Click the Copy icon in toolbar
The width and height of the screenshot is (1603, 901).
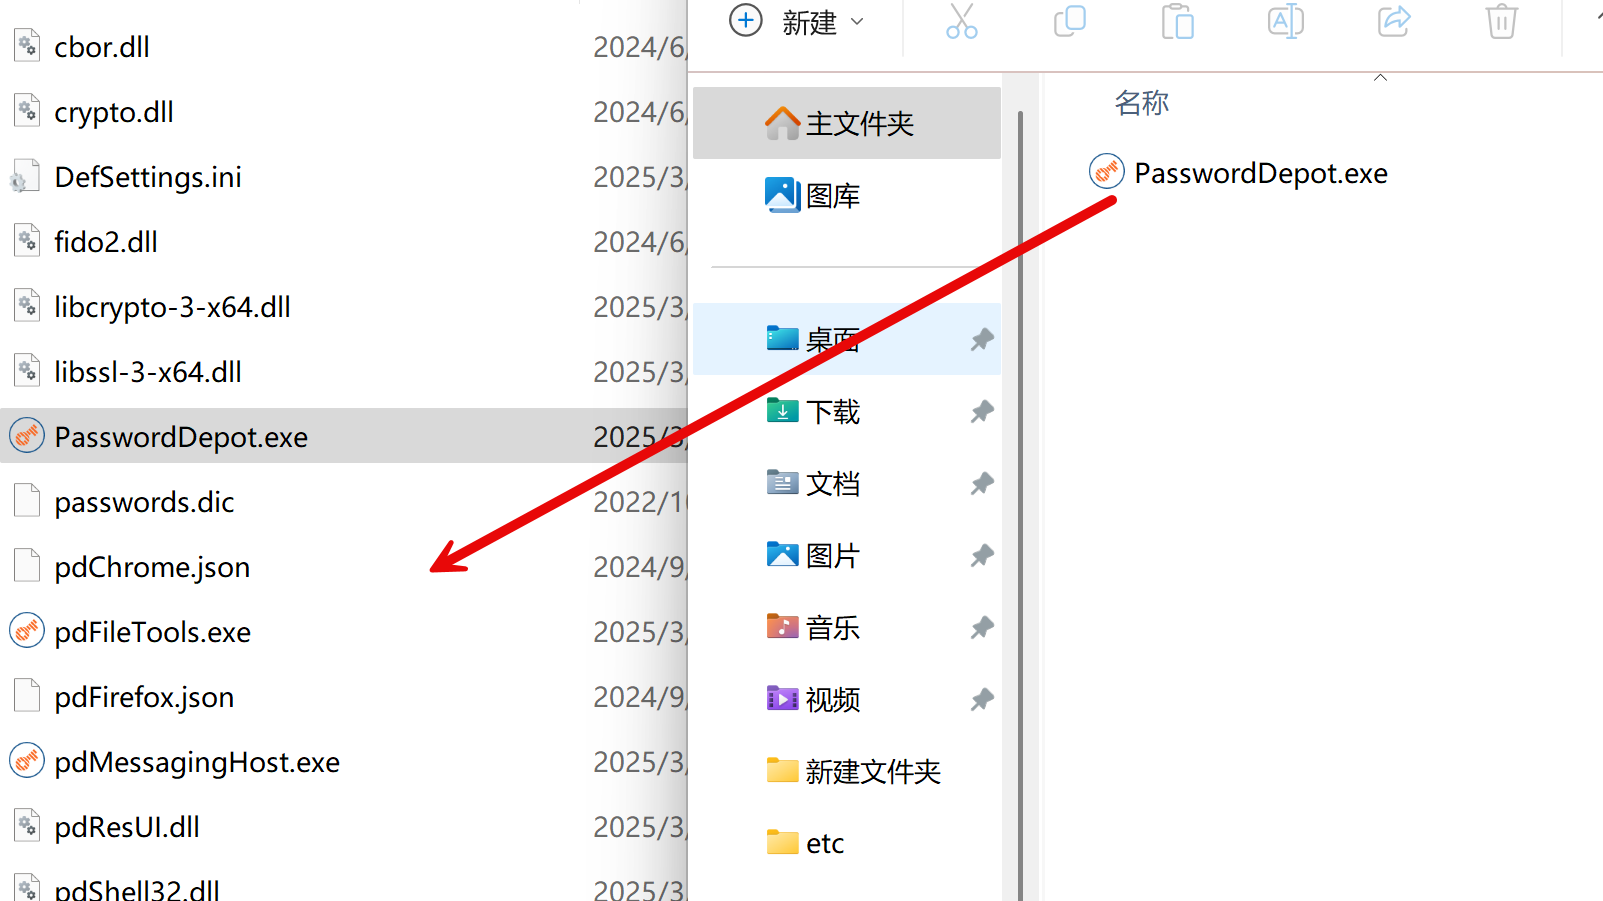click(1070, 21)
